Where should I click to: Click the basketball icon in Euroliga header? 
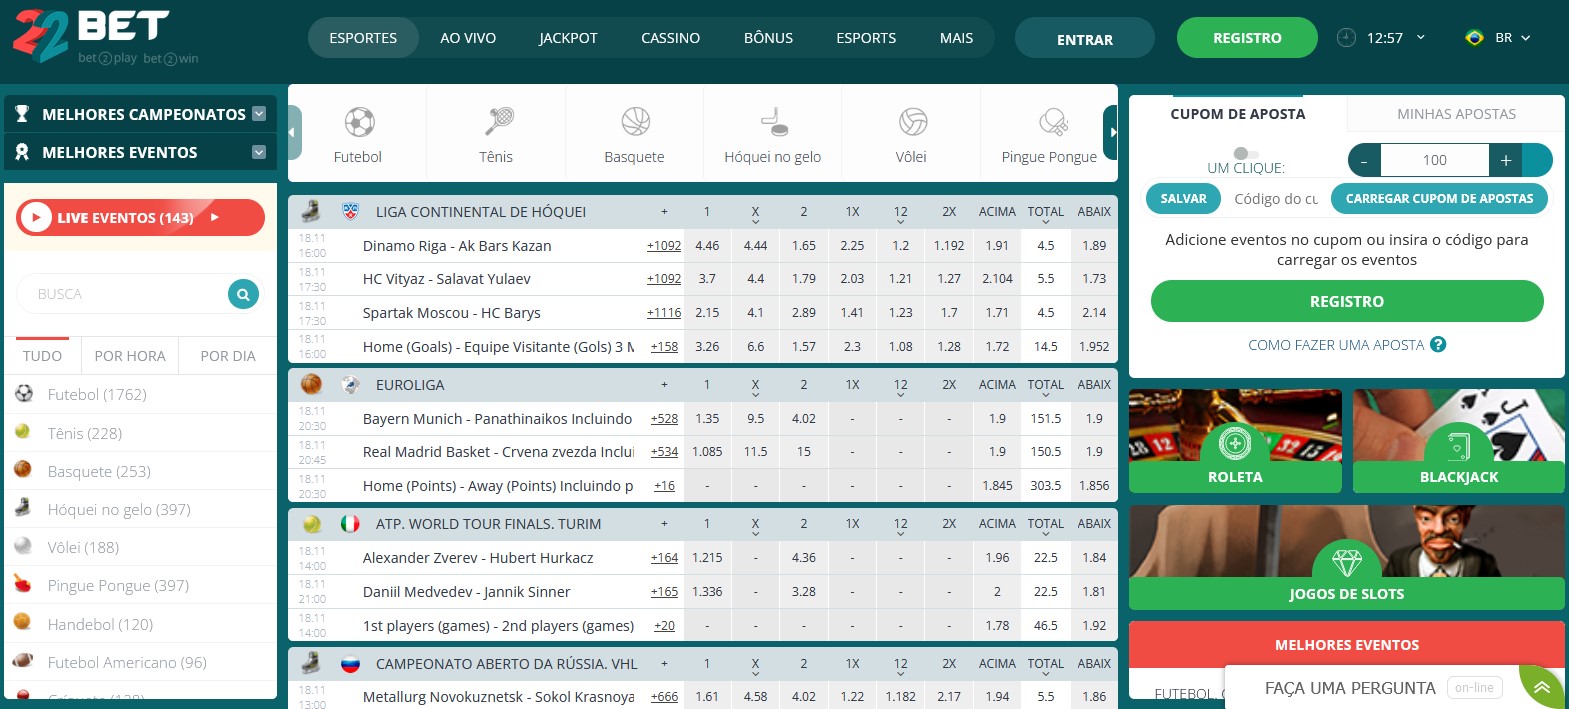coord(311,384)
